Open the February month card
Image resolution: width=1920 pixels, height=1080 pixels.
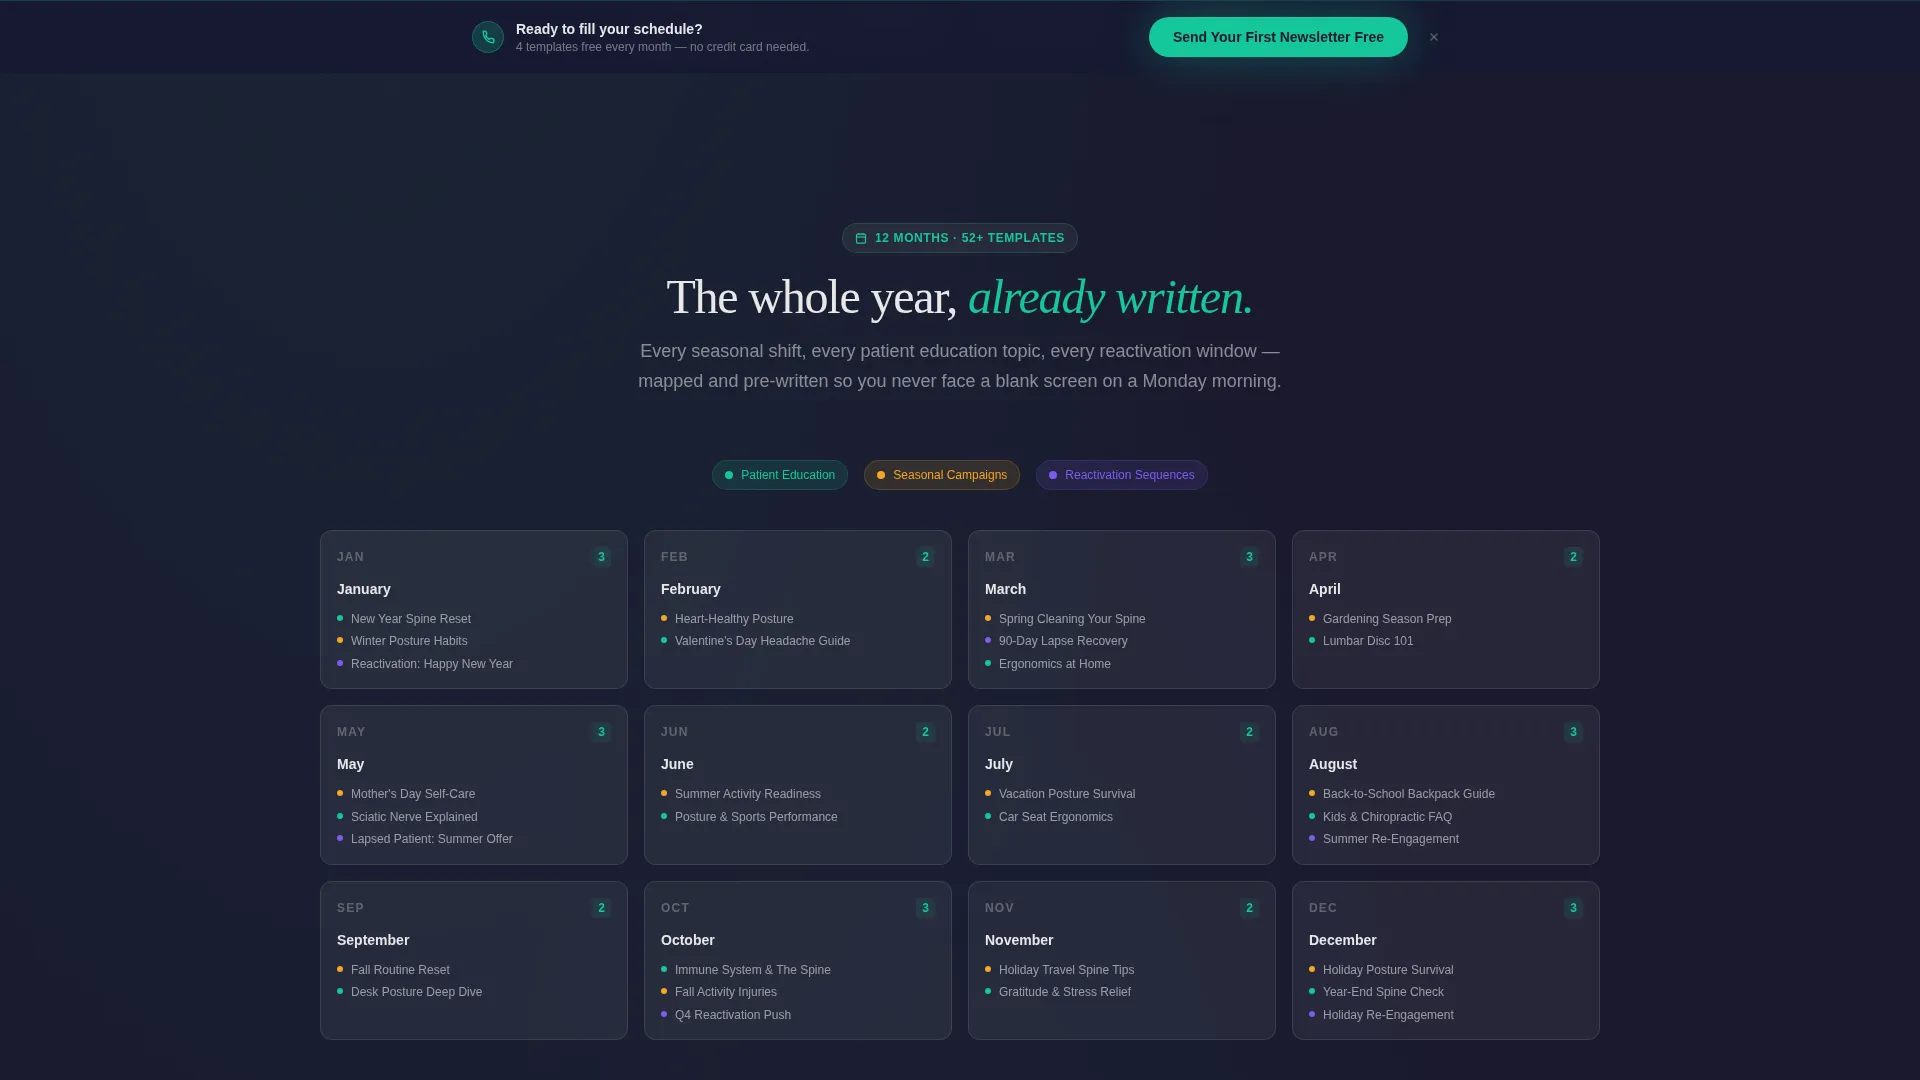coord(798,609)
